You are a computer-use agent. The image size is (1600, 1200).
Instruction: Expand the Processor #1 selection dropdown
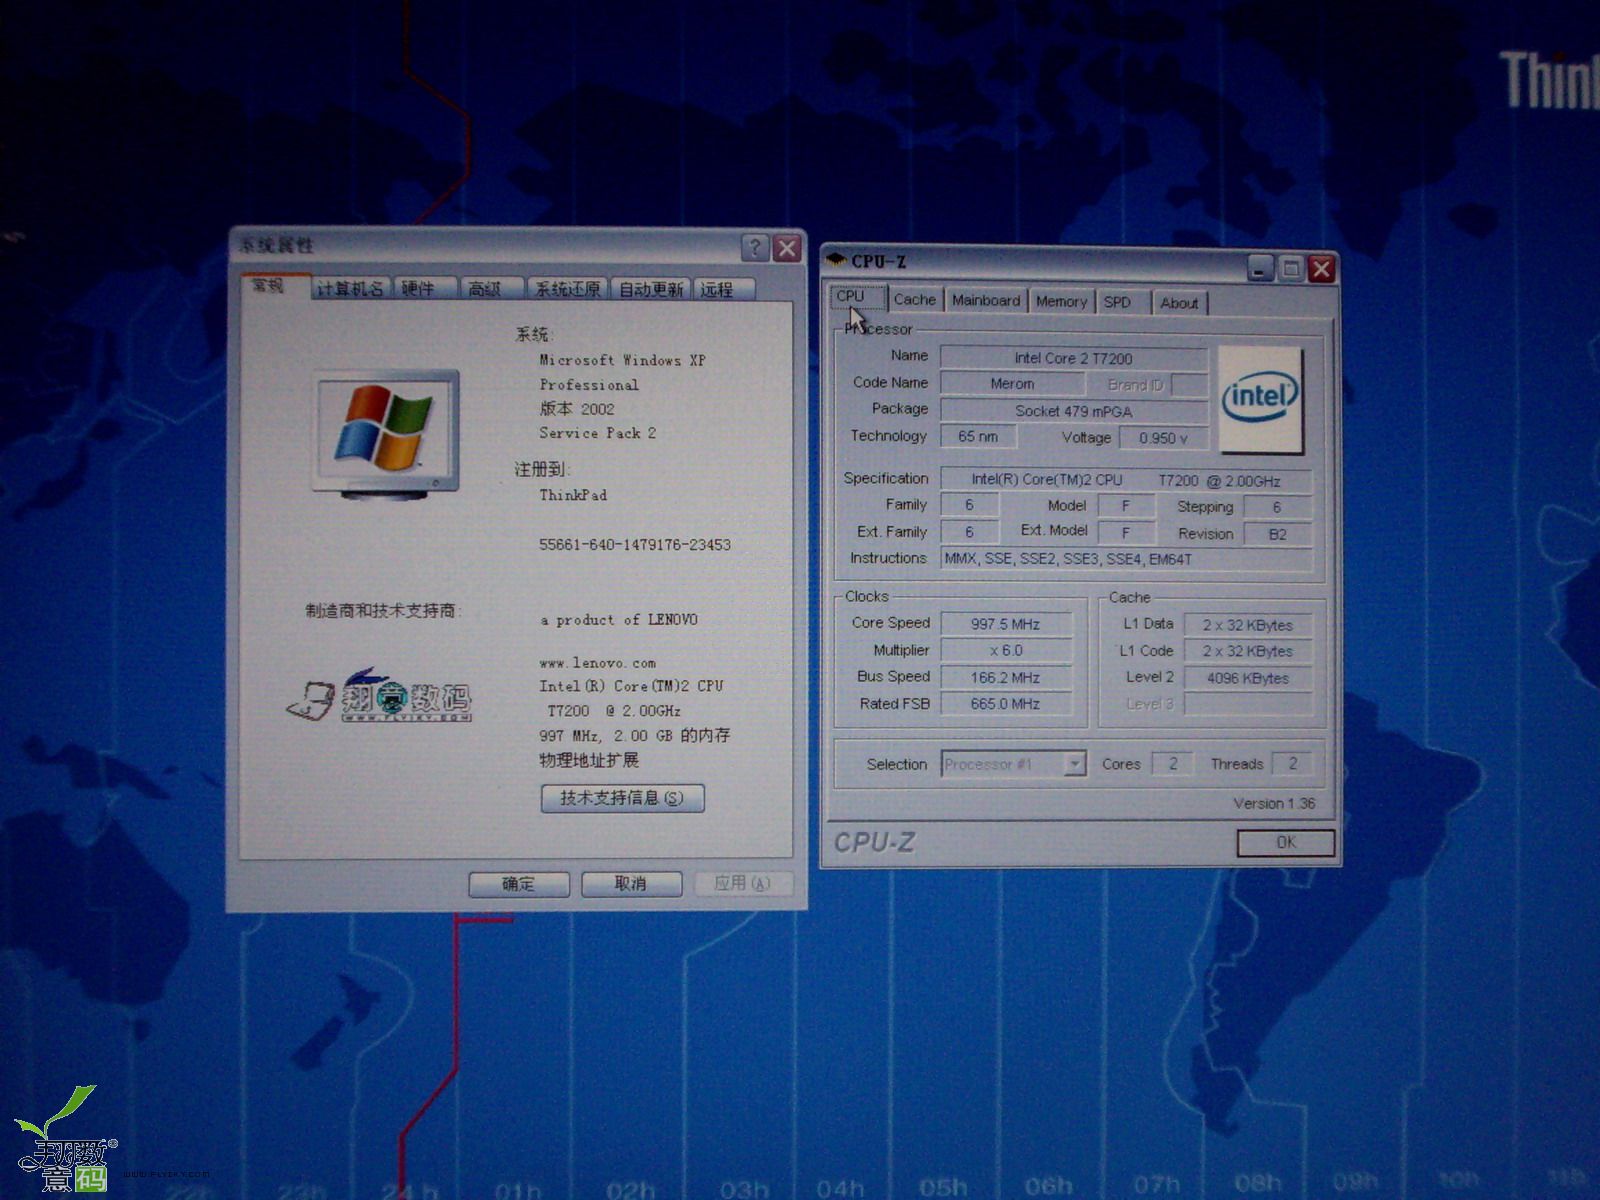[x=1075, y=764]
